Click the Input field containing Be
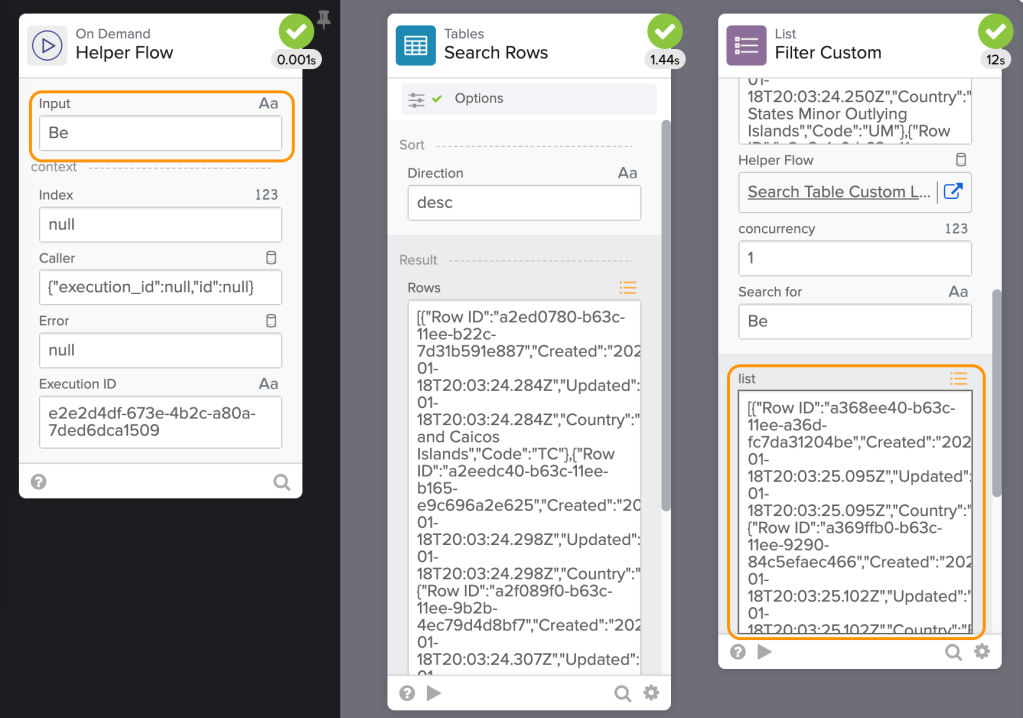1023x718 pixels. coord(160,133)
